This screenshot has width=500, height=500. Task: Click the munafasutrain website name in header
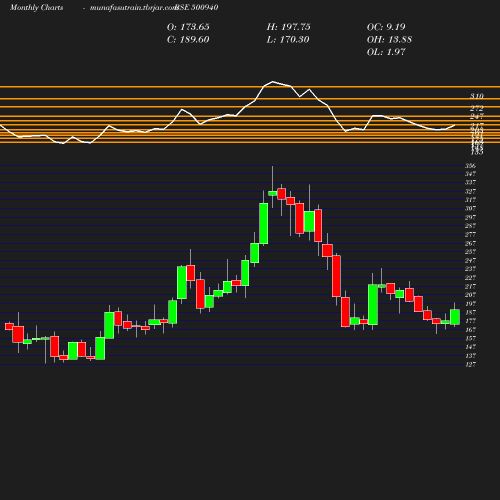(133, 7)
